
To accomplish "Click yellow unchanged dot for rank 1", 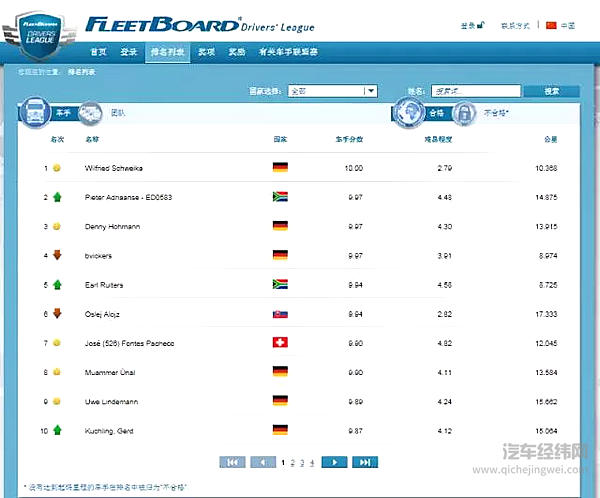I will pyautogui.click(x=57, y=168).
